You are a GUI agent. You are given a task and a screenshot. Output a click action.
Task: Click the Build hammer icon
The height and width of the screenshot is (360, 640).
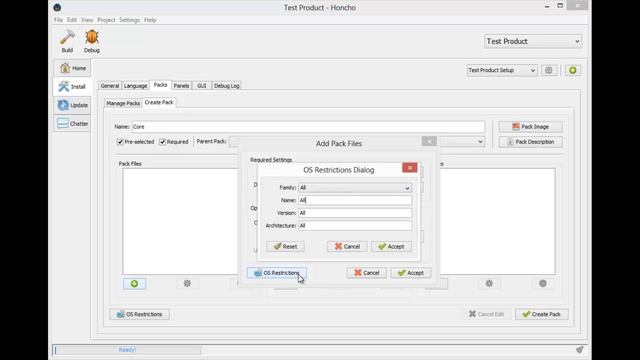point(67,38)
